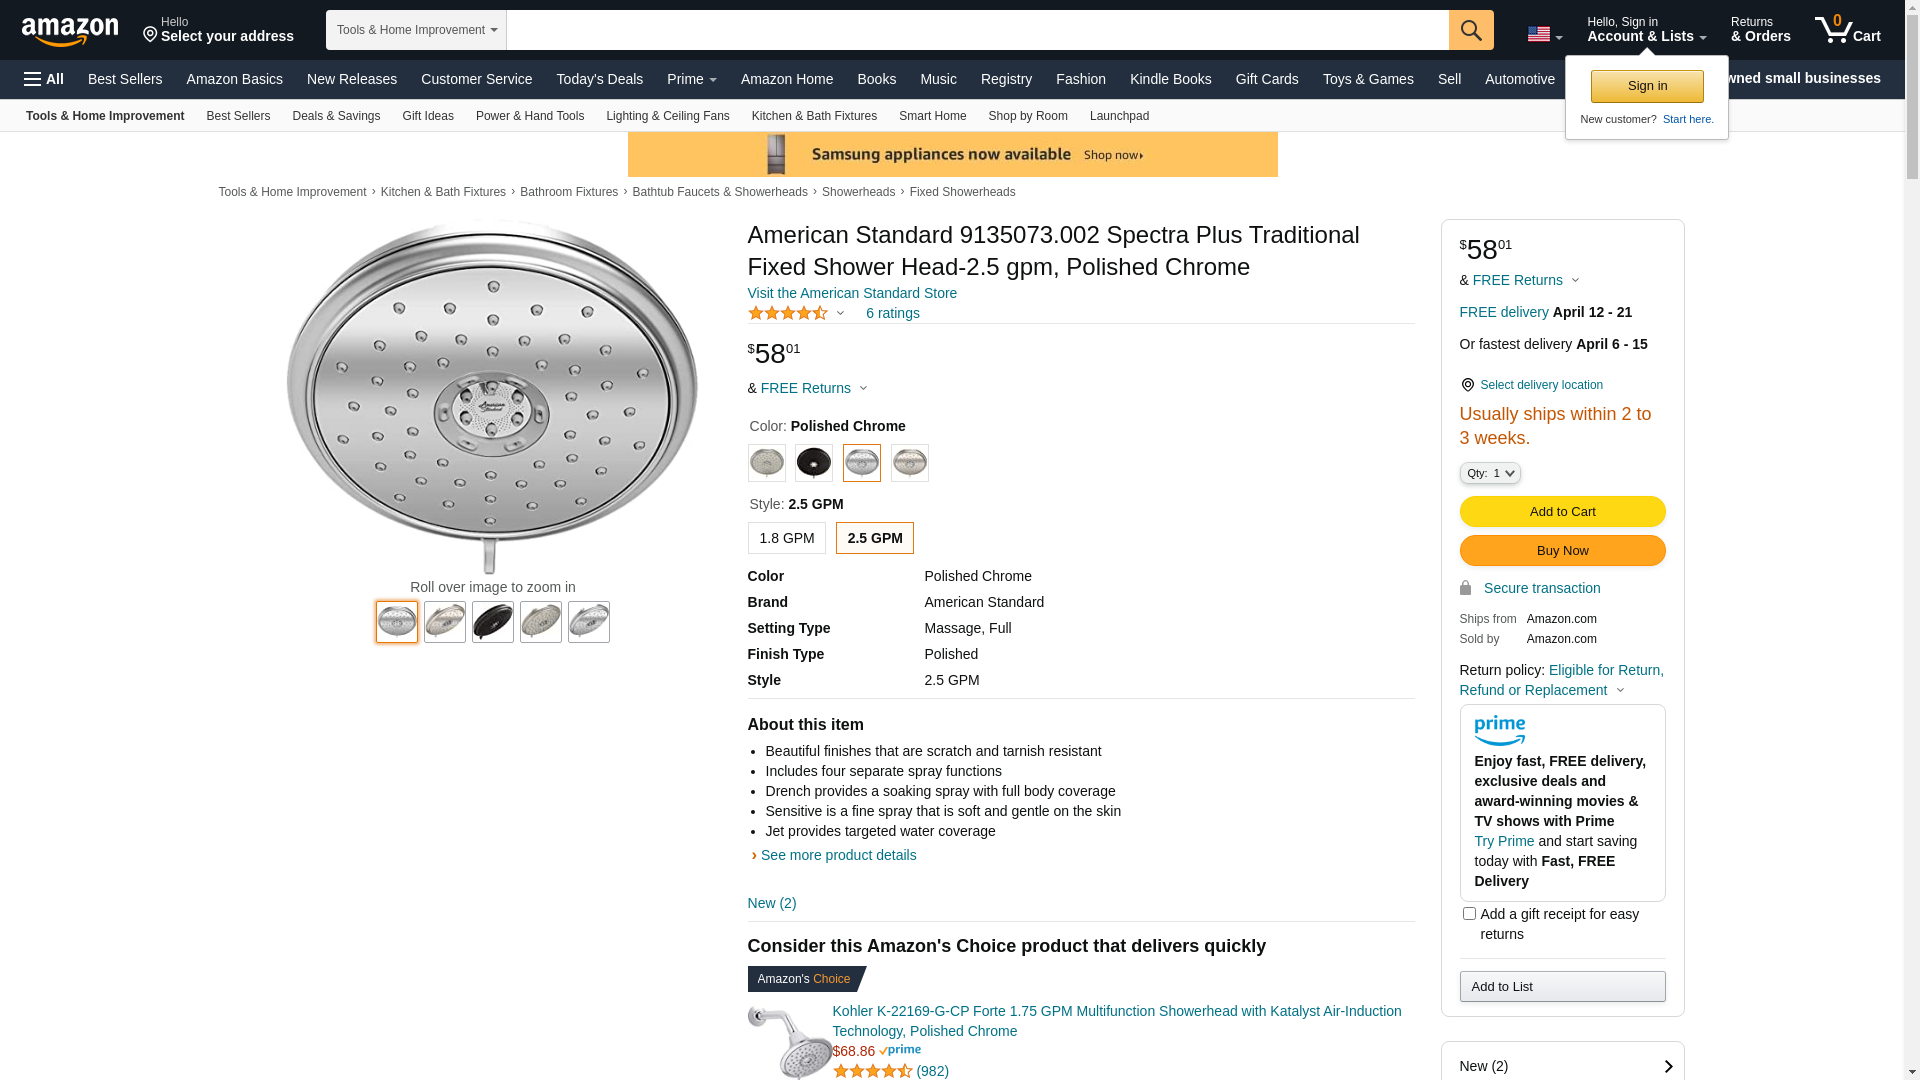Open the All hamburger menu

(44, 79)
